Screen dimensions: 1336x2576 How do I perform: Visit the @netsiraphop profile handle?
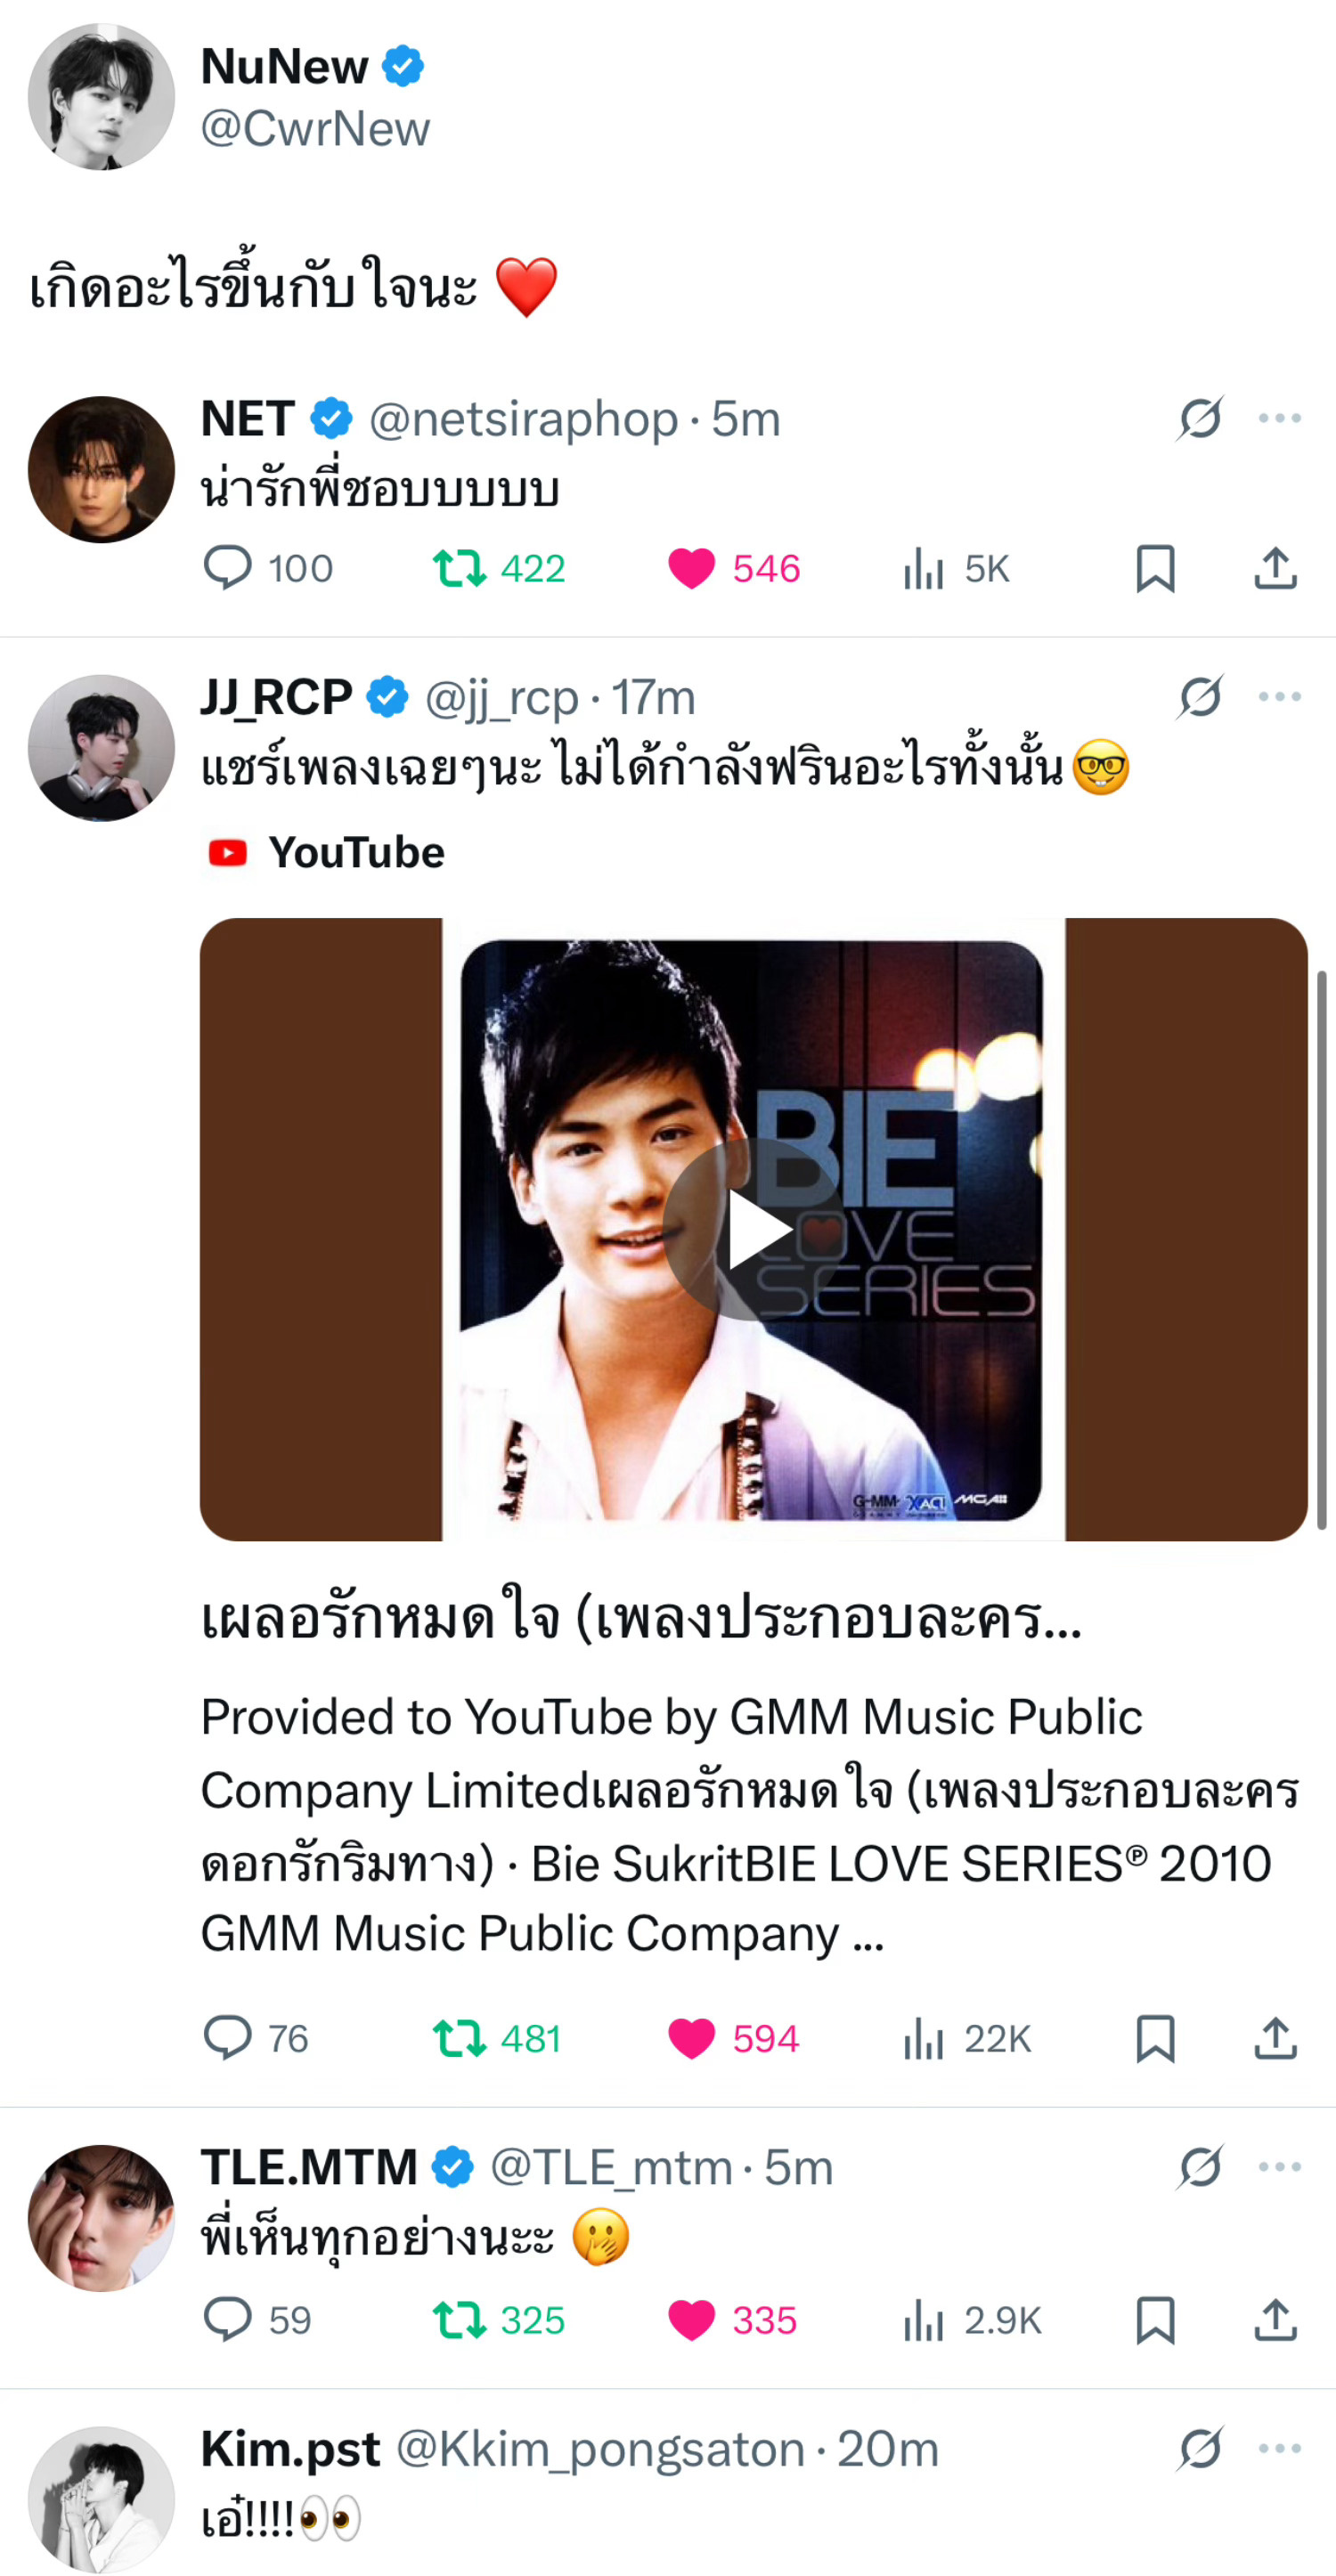click(x=524, y=419)
